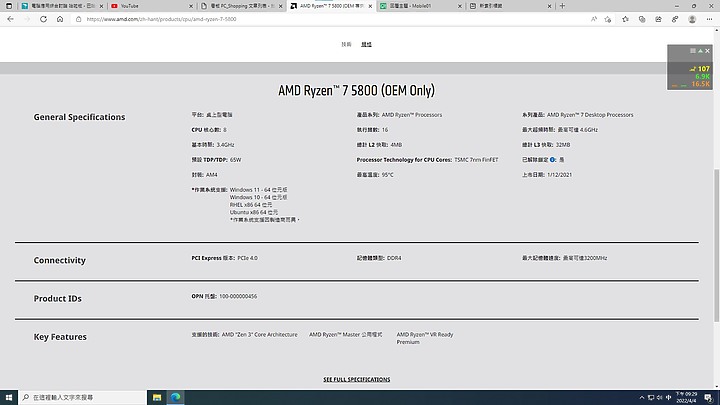Switch to the first browser tab

pos(62,6)
